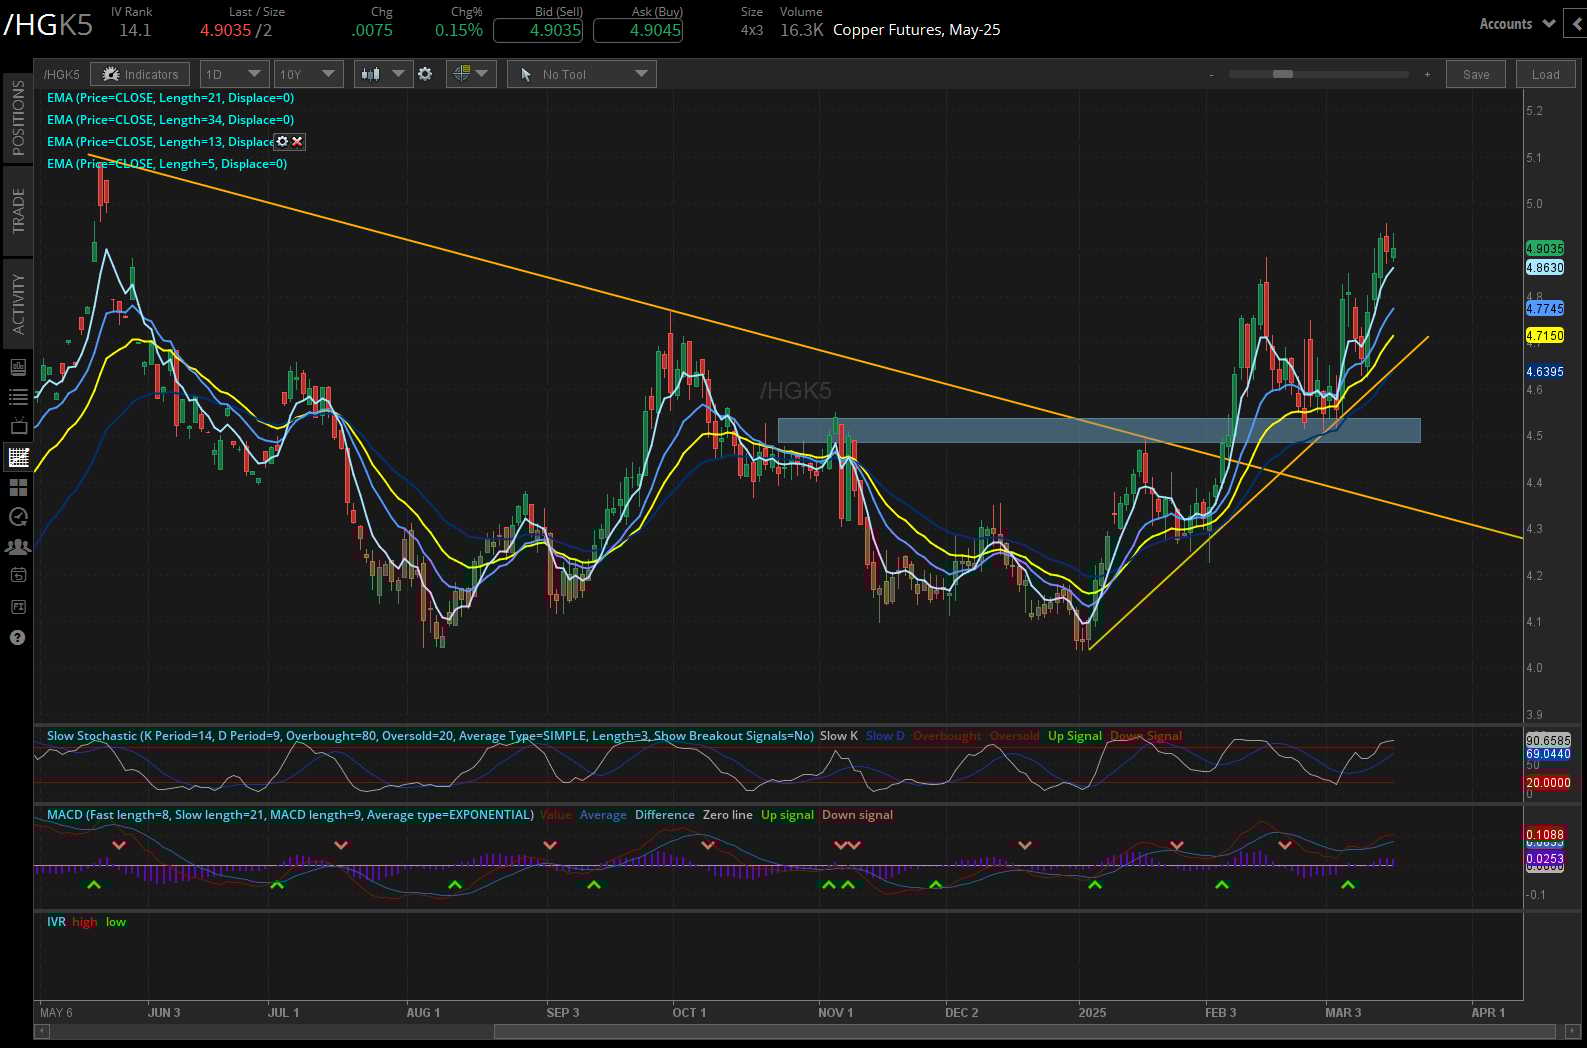This screenshot has width=1587, height=1048.
Task: Open the crosshair cursor mode dropdown
Action: point(471,74)
